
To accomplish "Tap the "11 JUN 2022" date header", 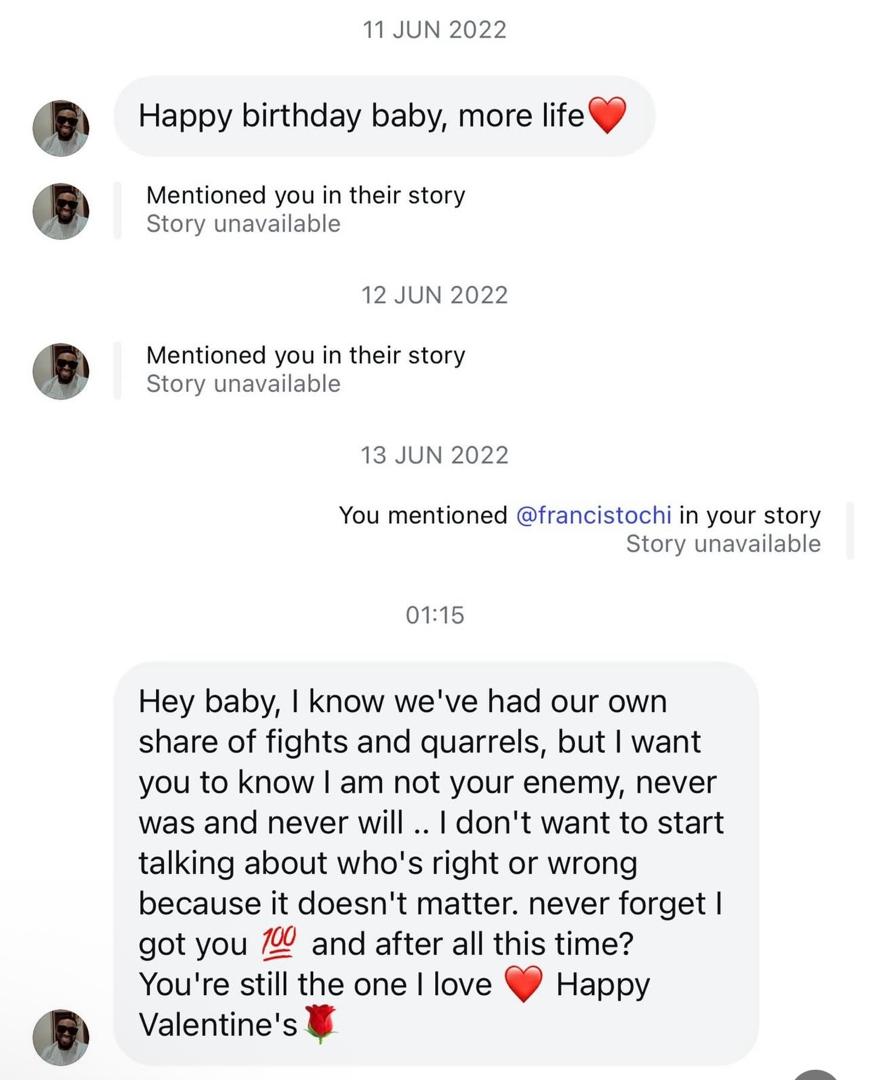I will pos(434,30).
